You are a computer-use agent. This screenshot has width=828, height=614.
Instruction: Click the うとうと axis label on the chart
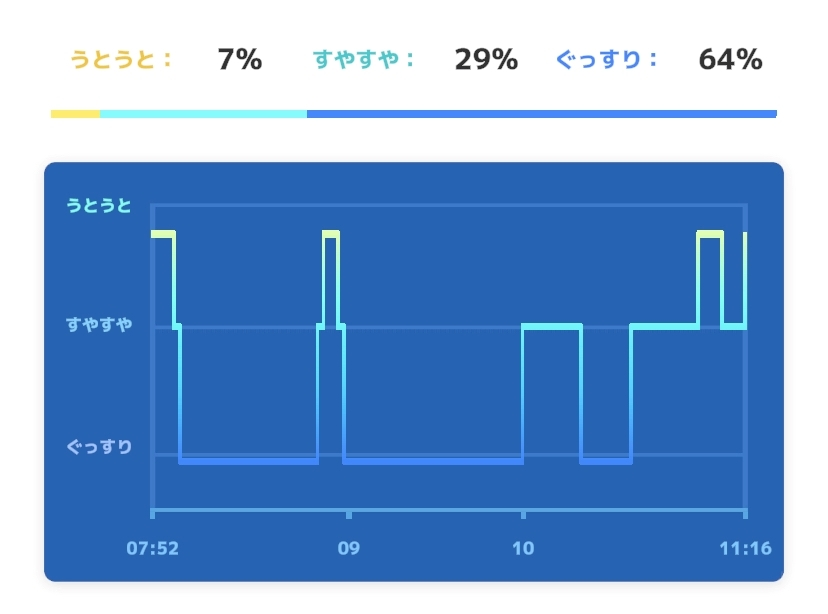[99, 206]
